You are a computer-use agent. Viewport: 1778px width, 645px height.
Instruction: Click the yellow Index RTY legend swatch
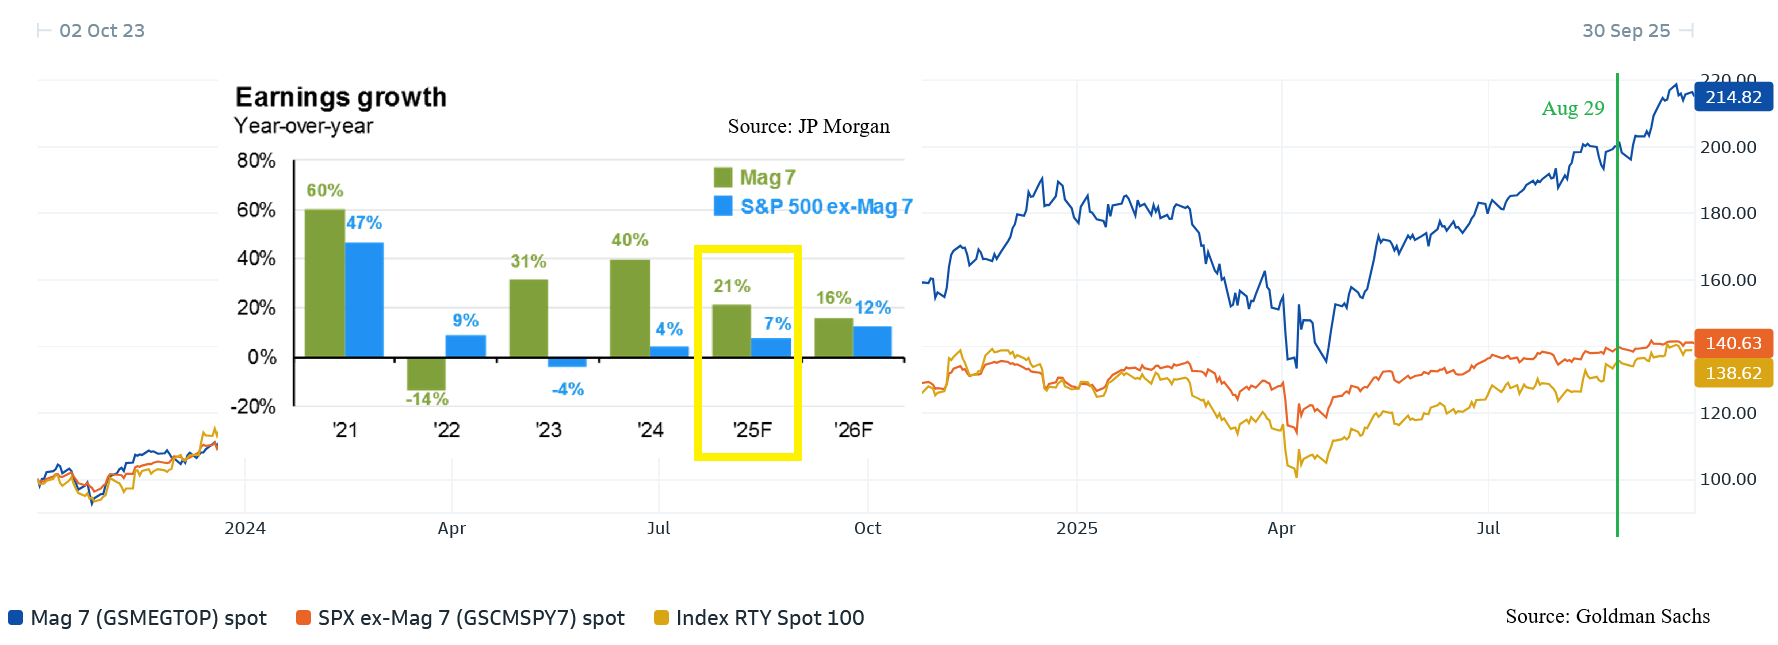click(x=661, y=618)
